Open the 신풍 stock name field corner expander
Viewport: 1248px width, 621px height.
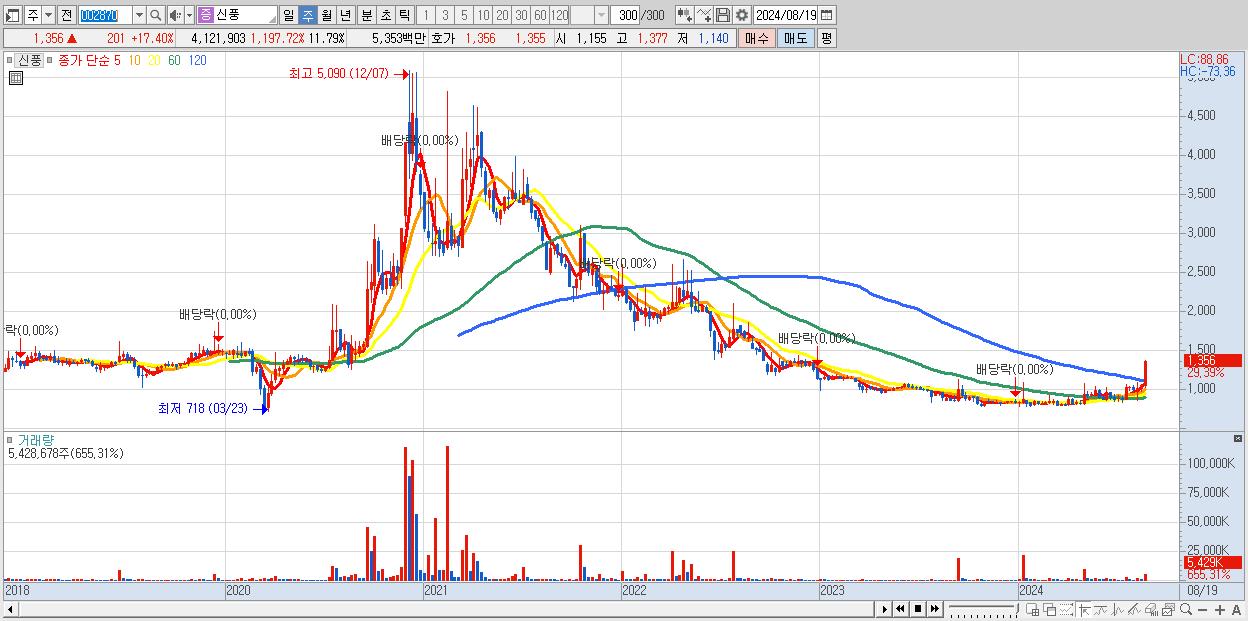click(272, 20)
